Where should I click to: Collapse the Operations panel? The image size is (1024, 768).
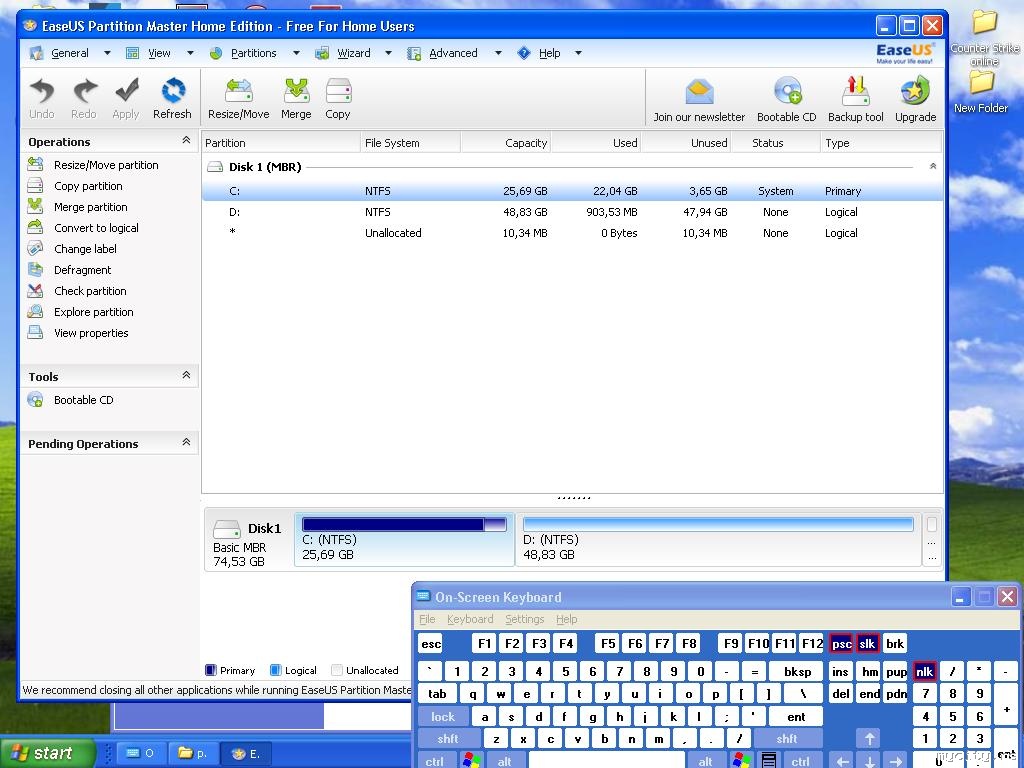[186, 140]
